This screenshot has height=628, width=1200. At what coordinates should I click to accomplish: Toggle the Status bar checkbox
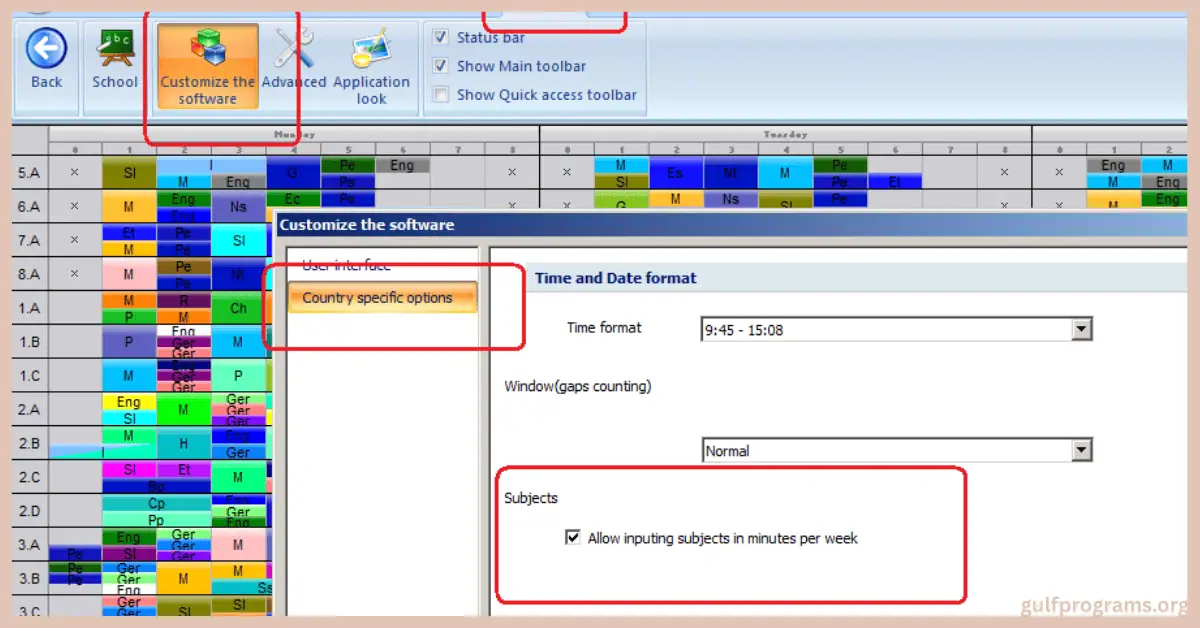[x=440, y=37]
